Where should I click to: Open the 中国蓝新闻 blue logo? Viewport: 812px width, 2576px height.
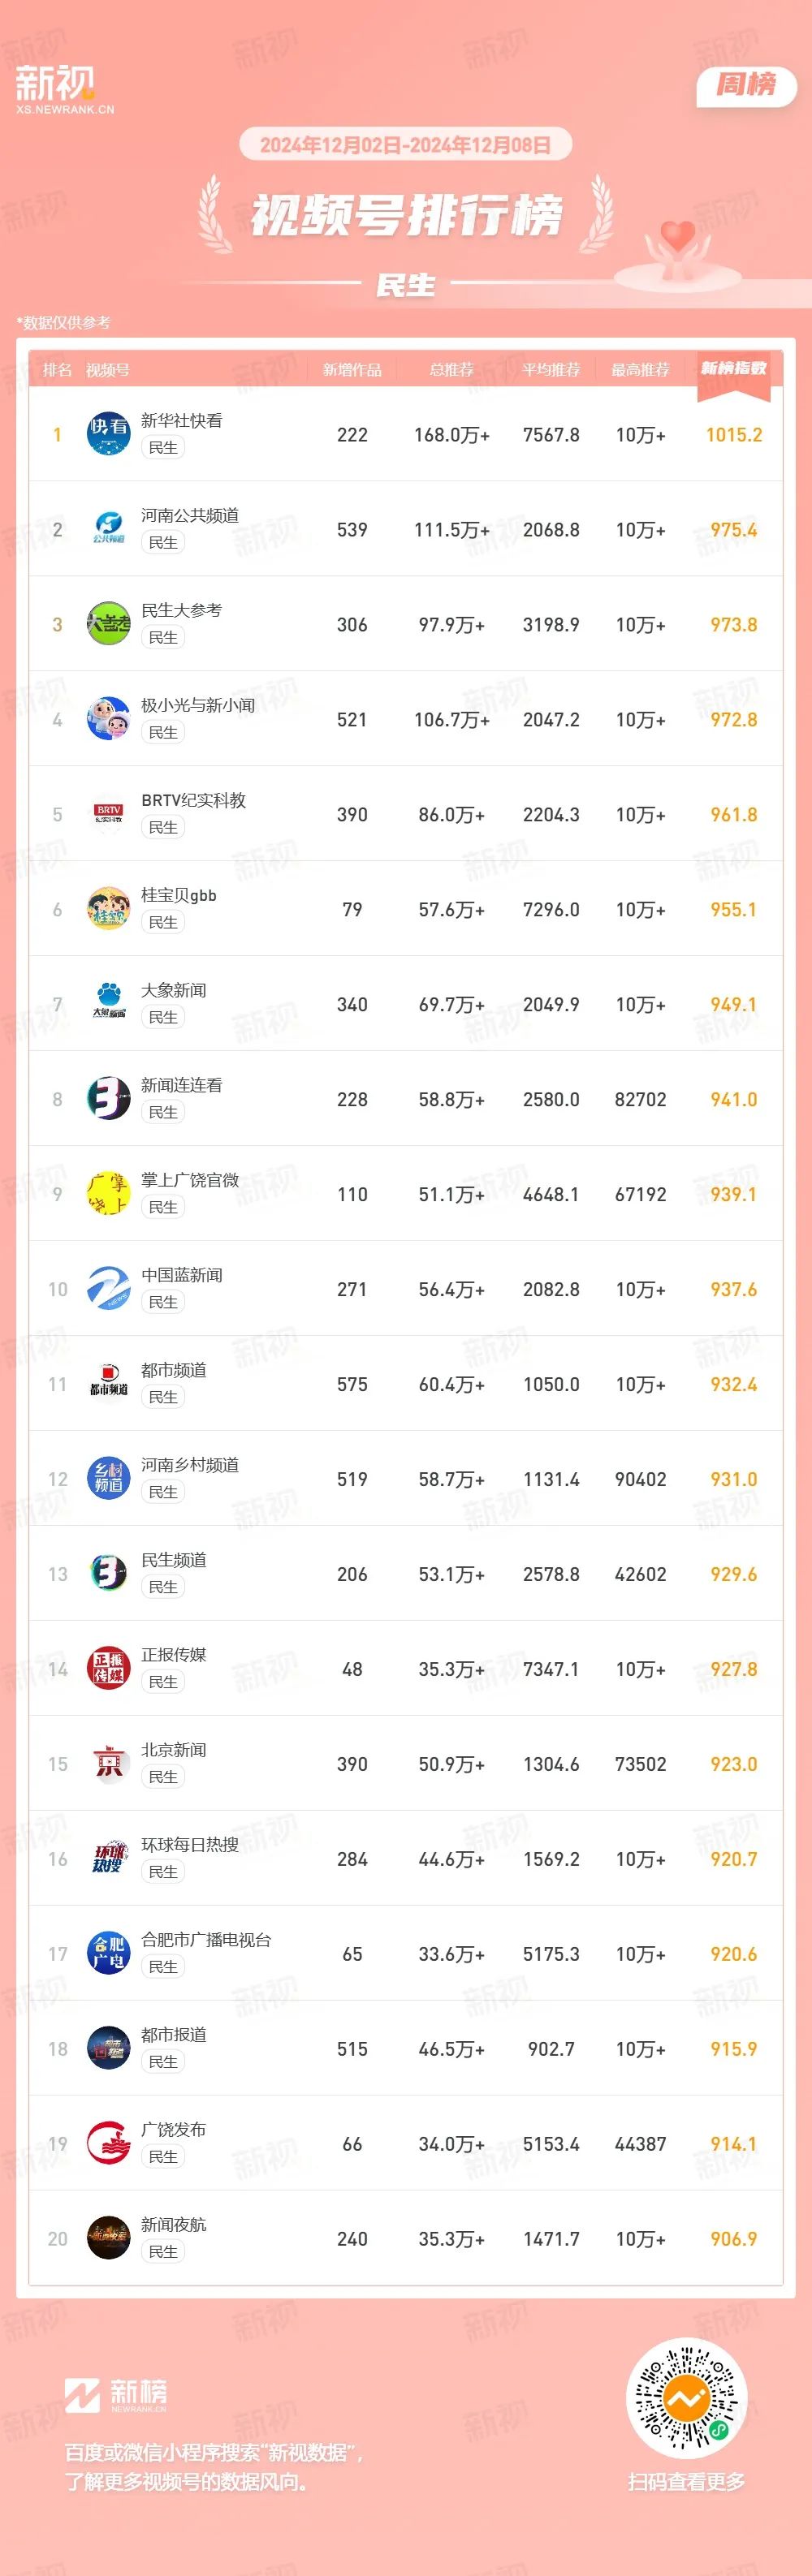108,1288
